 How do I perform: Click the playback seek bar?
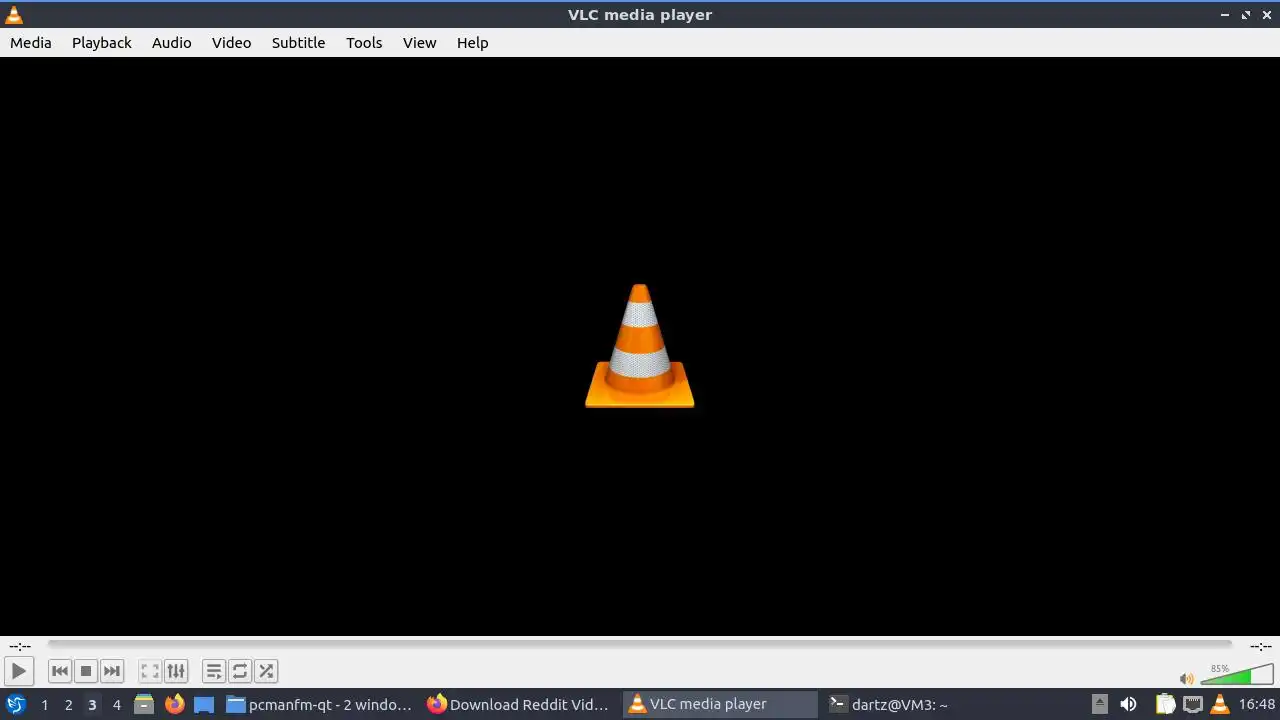(x=640, y=645)
